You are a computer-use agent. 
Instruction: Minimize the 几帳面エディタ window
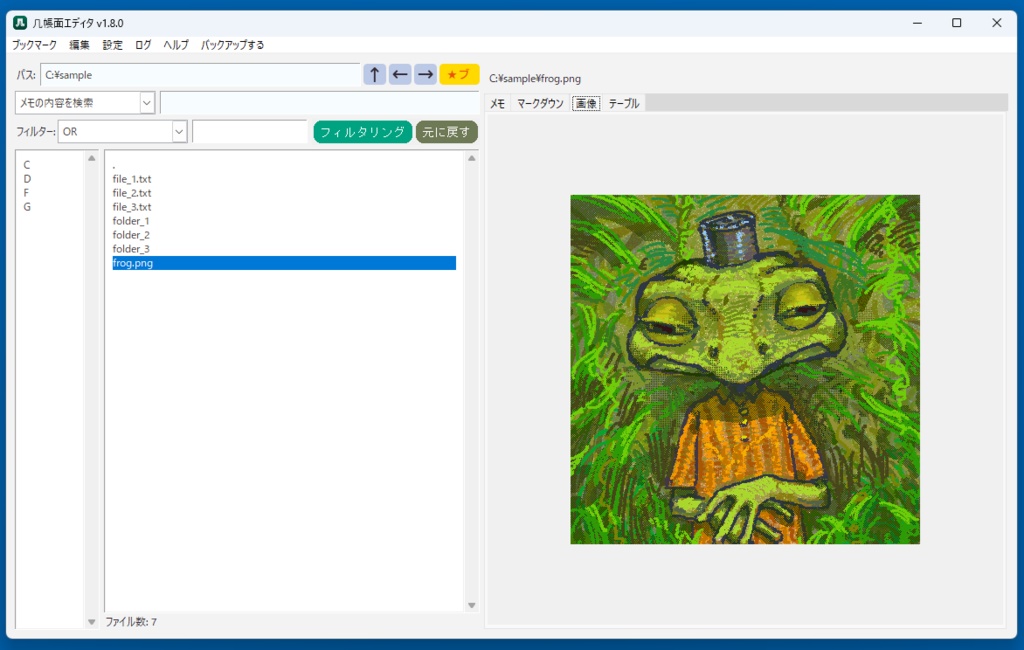coord(918,23)
